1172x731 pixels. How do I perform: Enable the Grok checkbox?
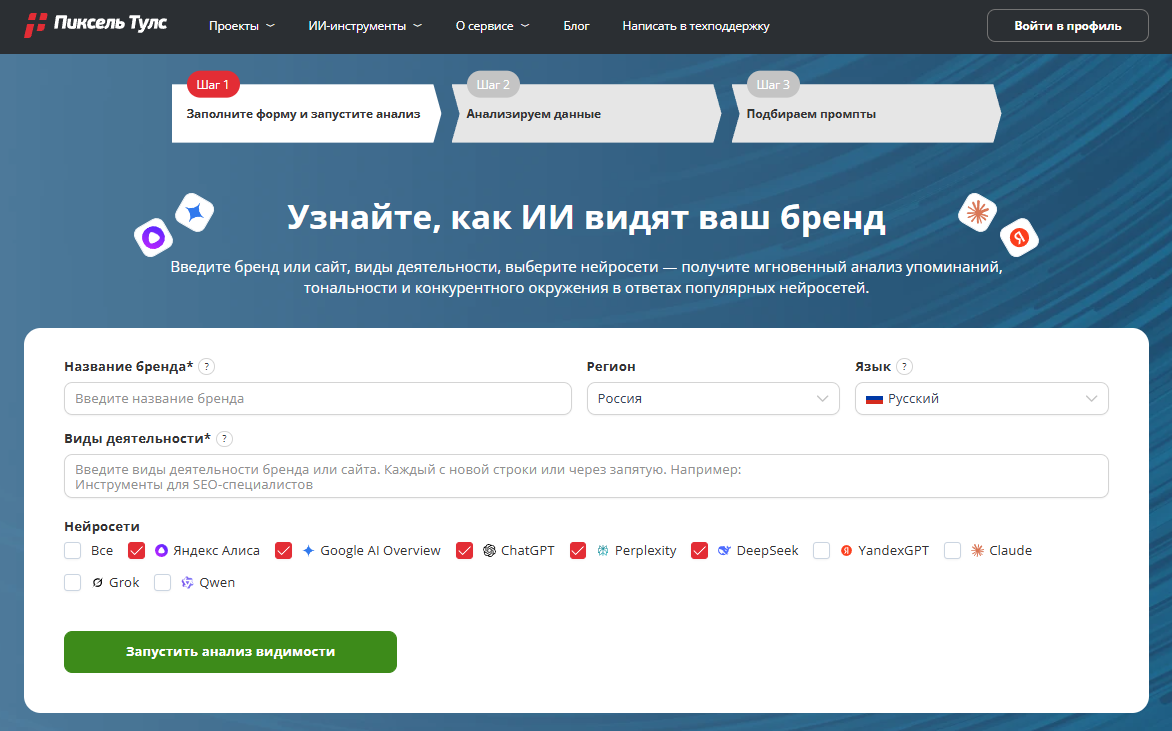(73, 582)
